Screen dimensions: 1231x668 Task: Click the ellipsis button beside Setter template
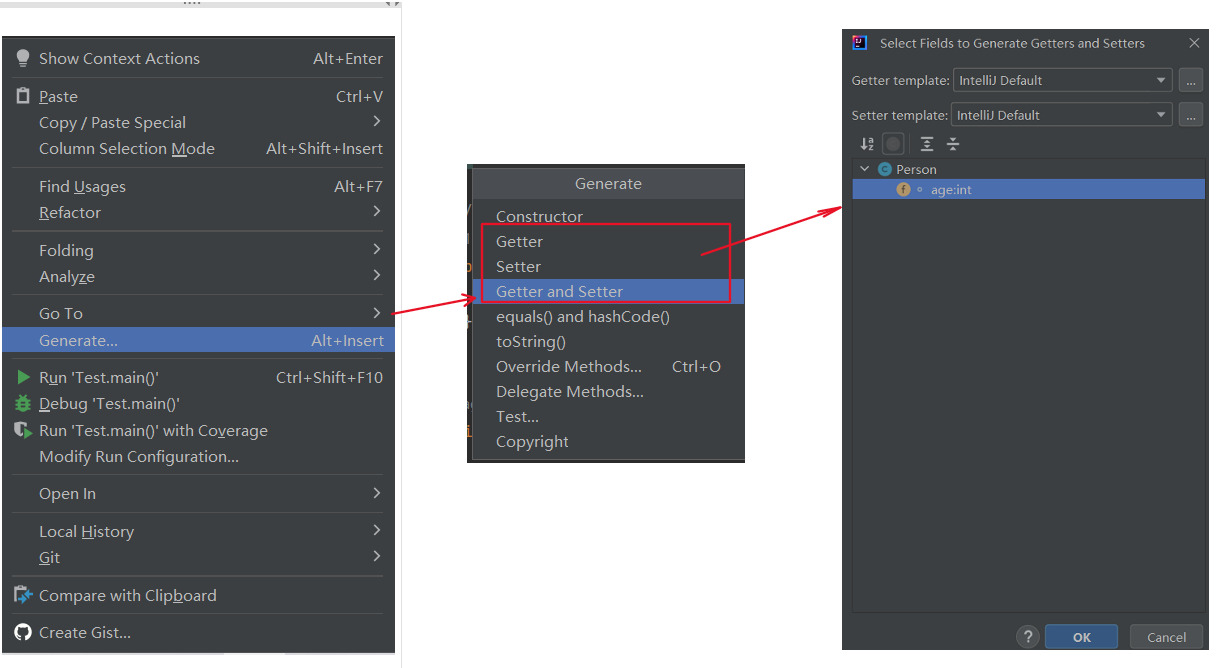pos(1190,115)
